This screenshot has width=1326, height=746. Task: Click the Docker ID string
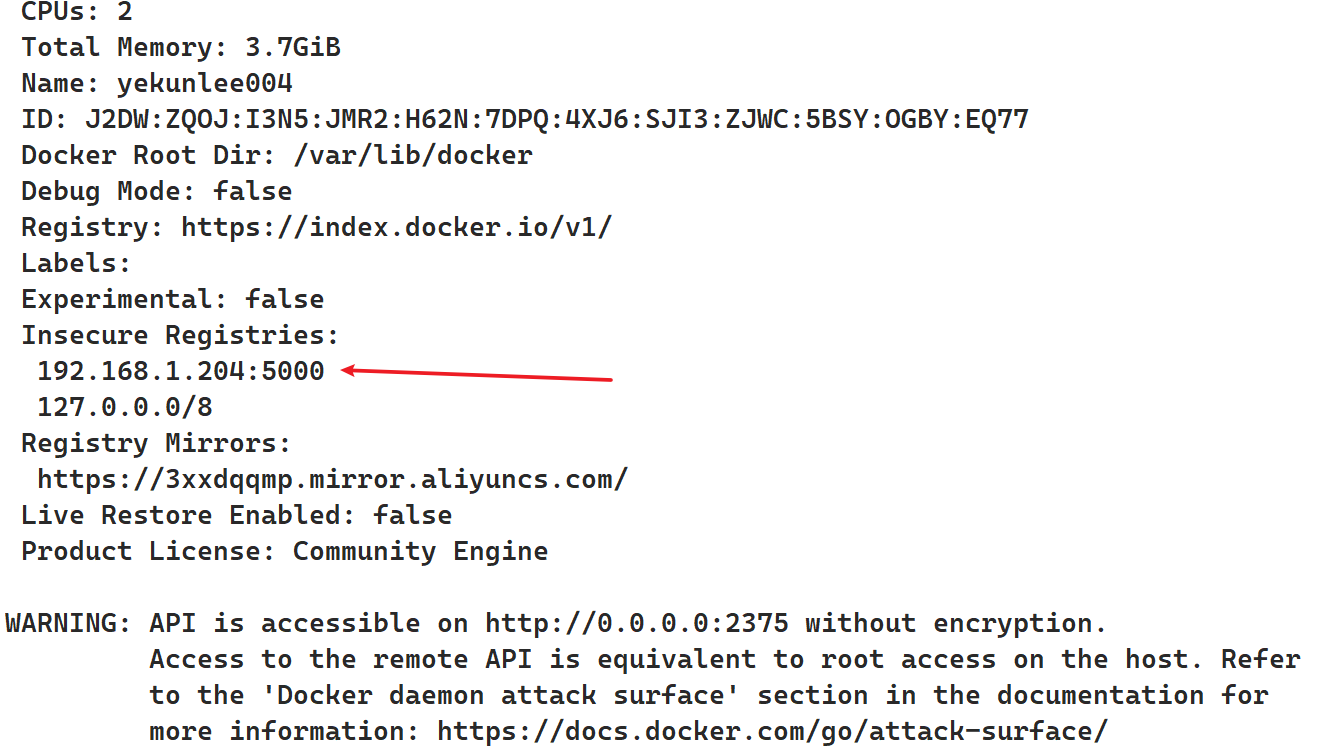pyautogui.click(x=557, y=119)
